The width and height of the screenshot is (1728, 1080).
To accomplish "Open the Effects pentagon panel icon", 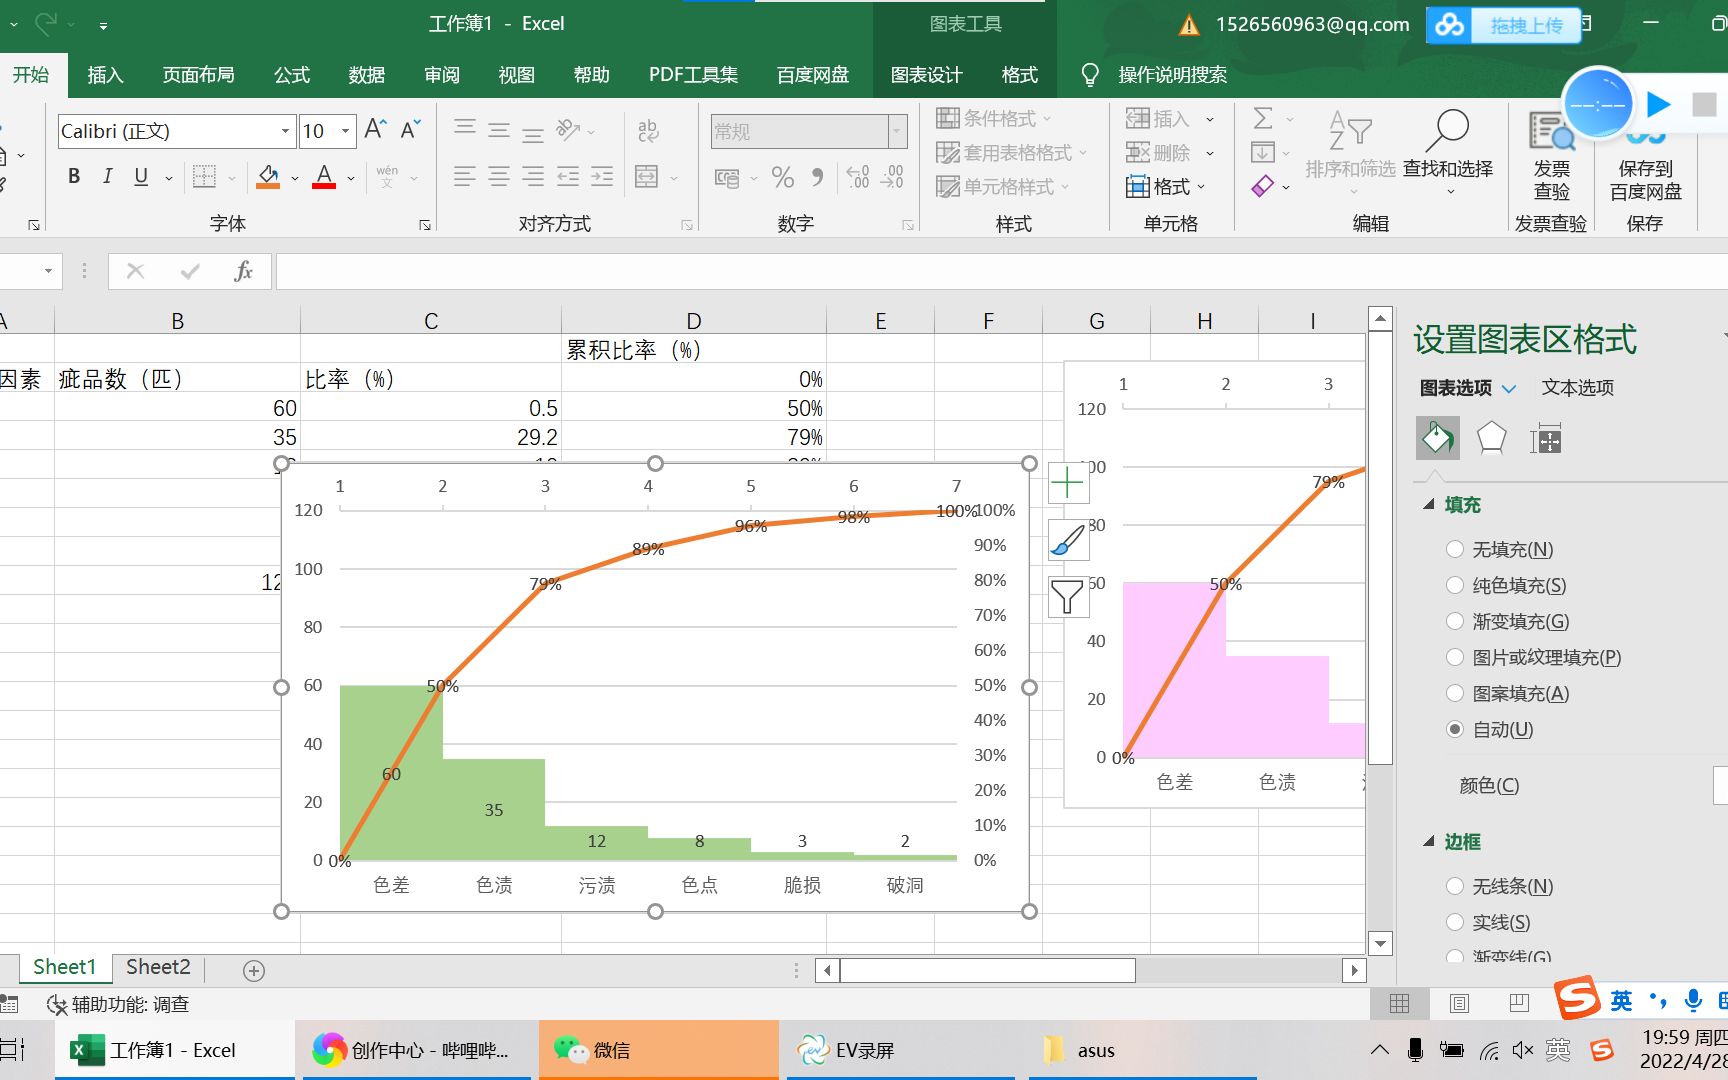I will (x=1492, y=437).
